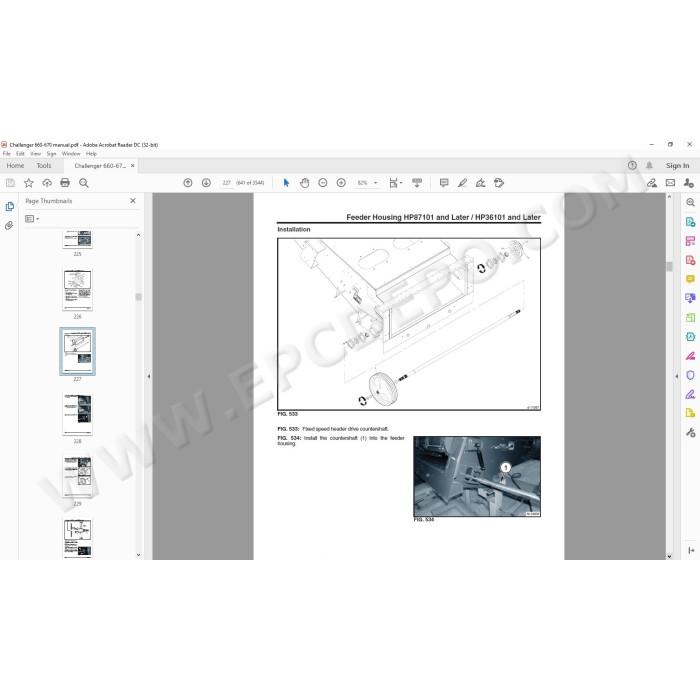Select page 227 thumbnail
700x700 pixels.
[x=77, y=351]
